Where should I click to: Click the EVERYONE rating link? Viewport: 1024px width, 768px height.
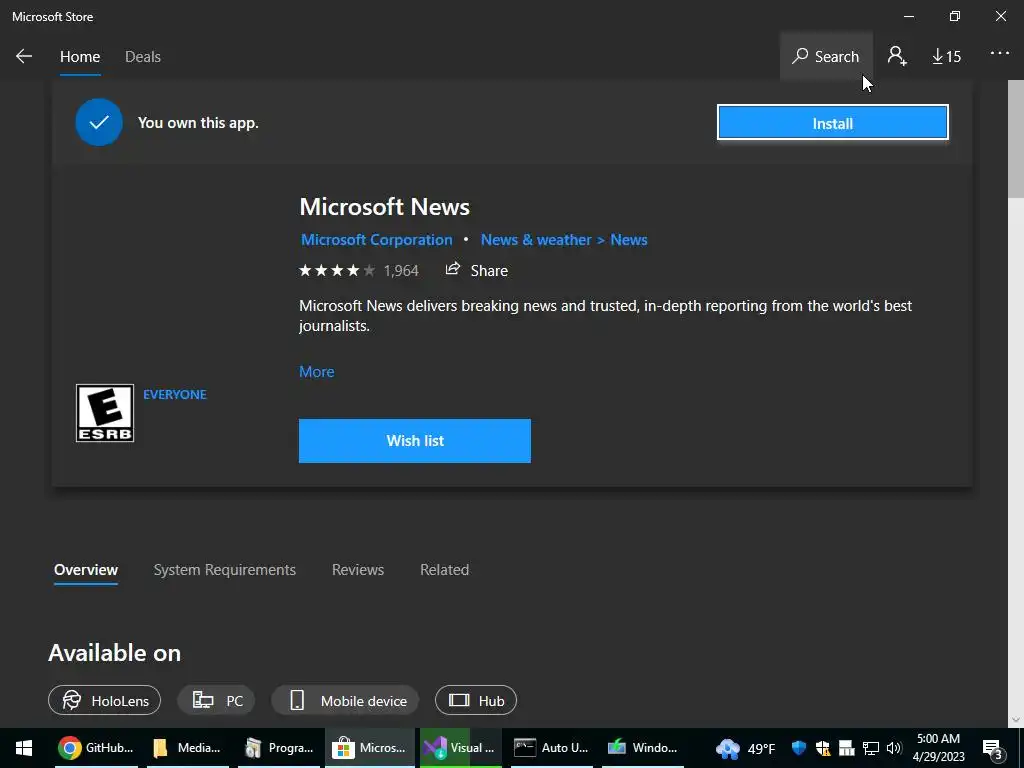coord(174,394)
